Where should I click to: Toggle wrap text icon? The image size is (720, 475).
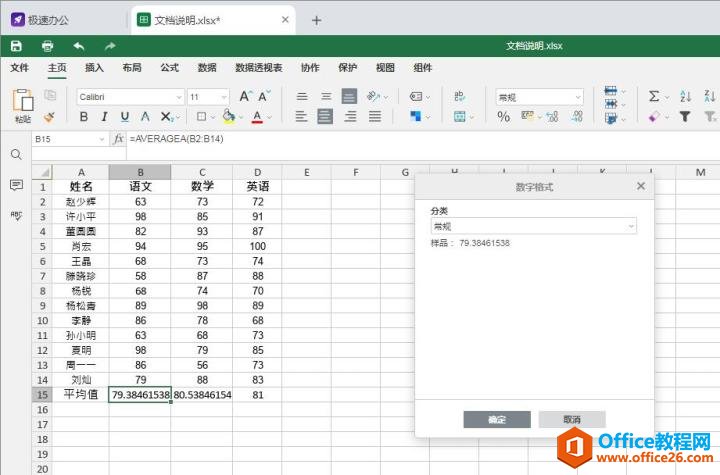pos(459,96)
